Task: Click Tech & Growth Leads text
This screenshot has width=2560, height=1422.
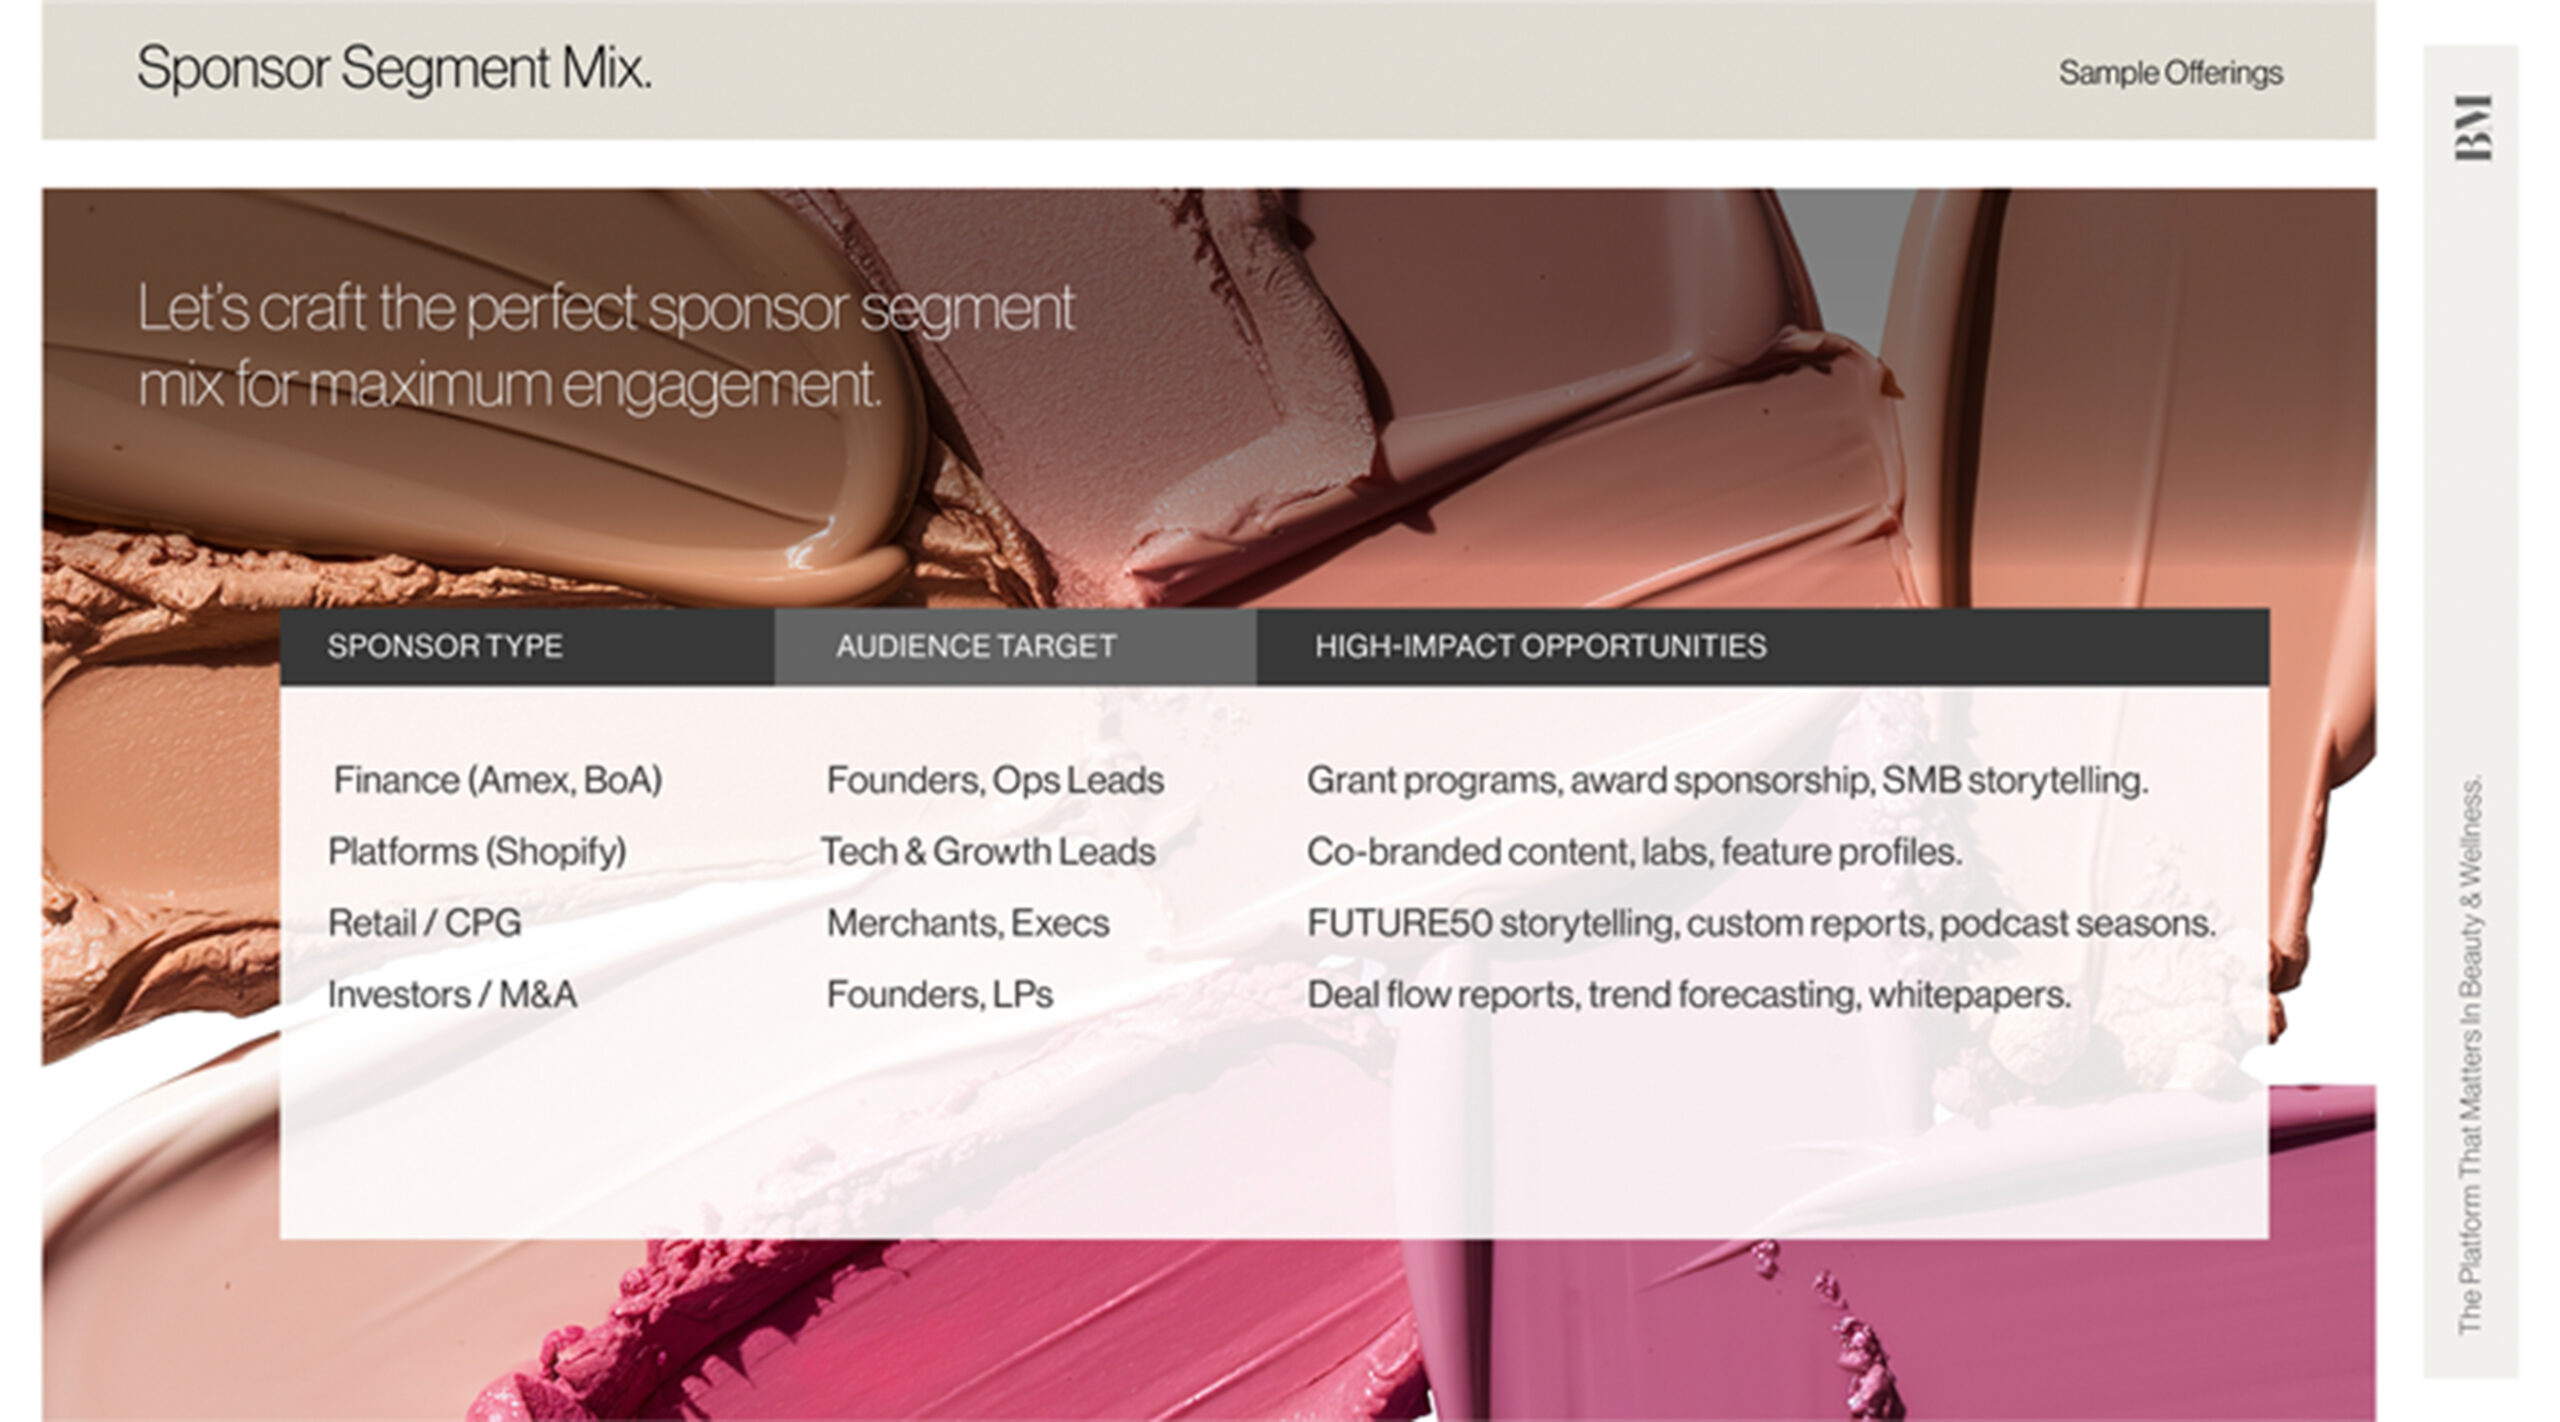Action: 988,852
